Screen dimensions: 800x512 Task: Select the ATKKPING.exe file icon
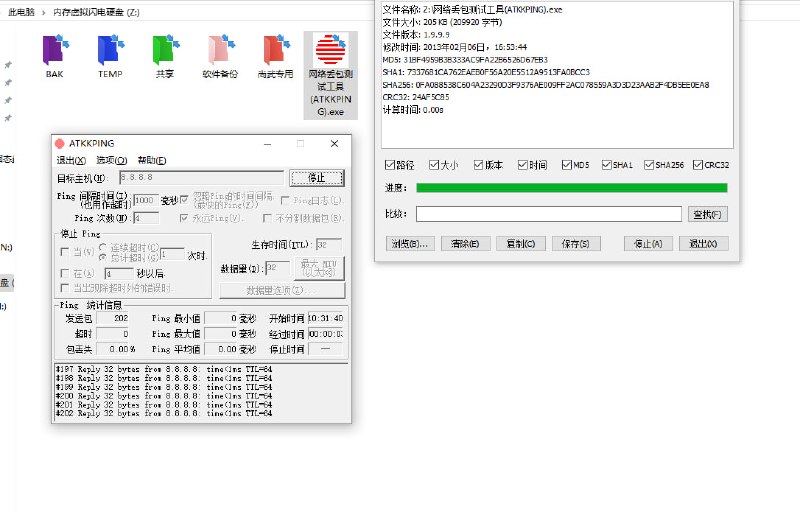330,50
